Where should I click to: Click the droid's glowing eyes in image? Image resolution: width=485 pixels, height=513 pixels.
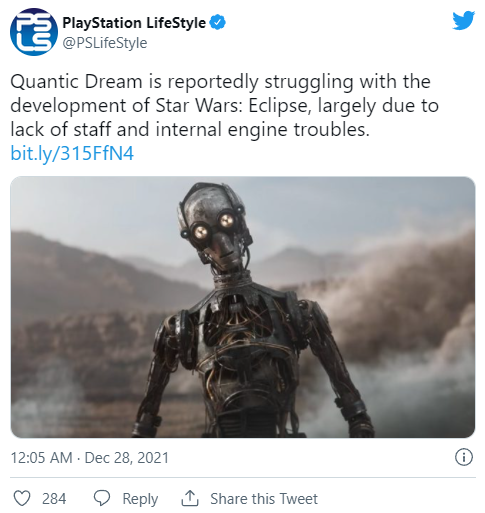(213, 225)
